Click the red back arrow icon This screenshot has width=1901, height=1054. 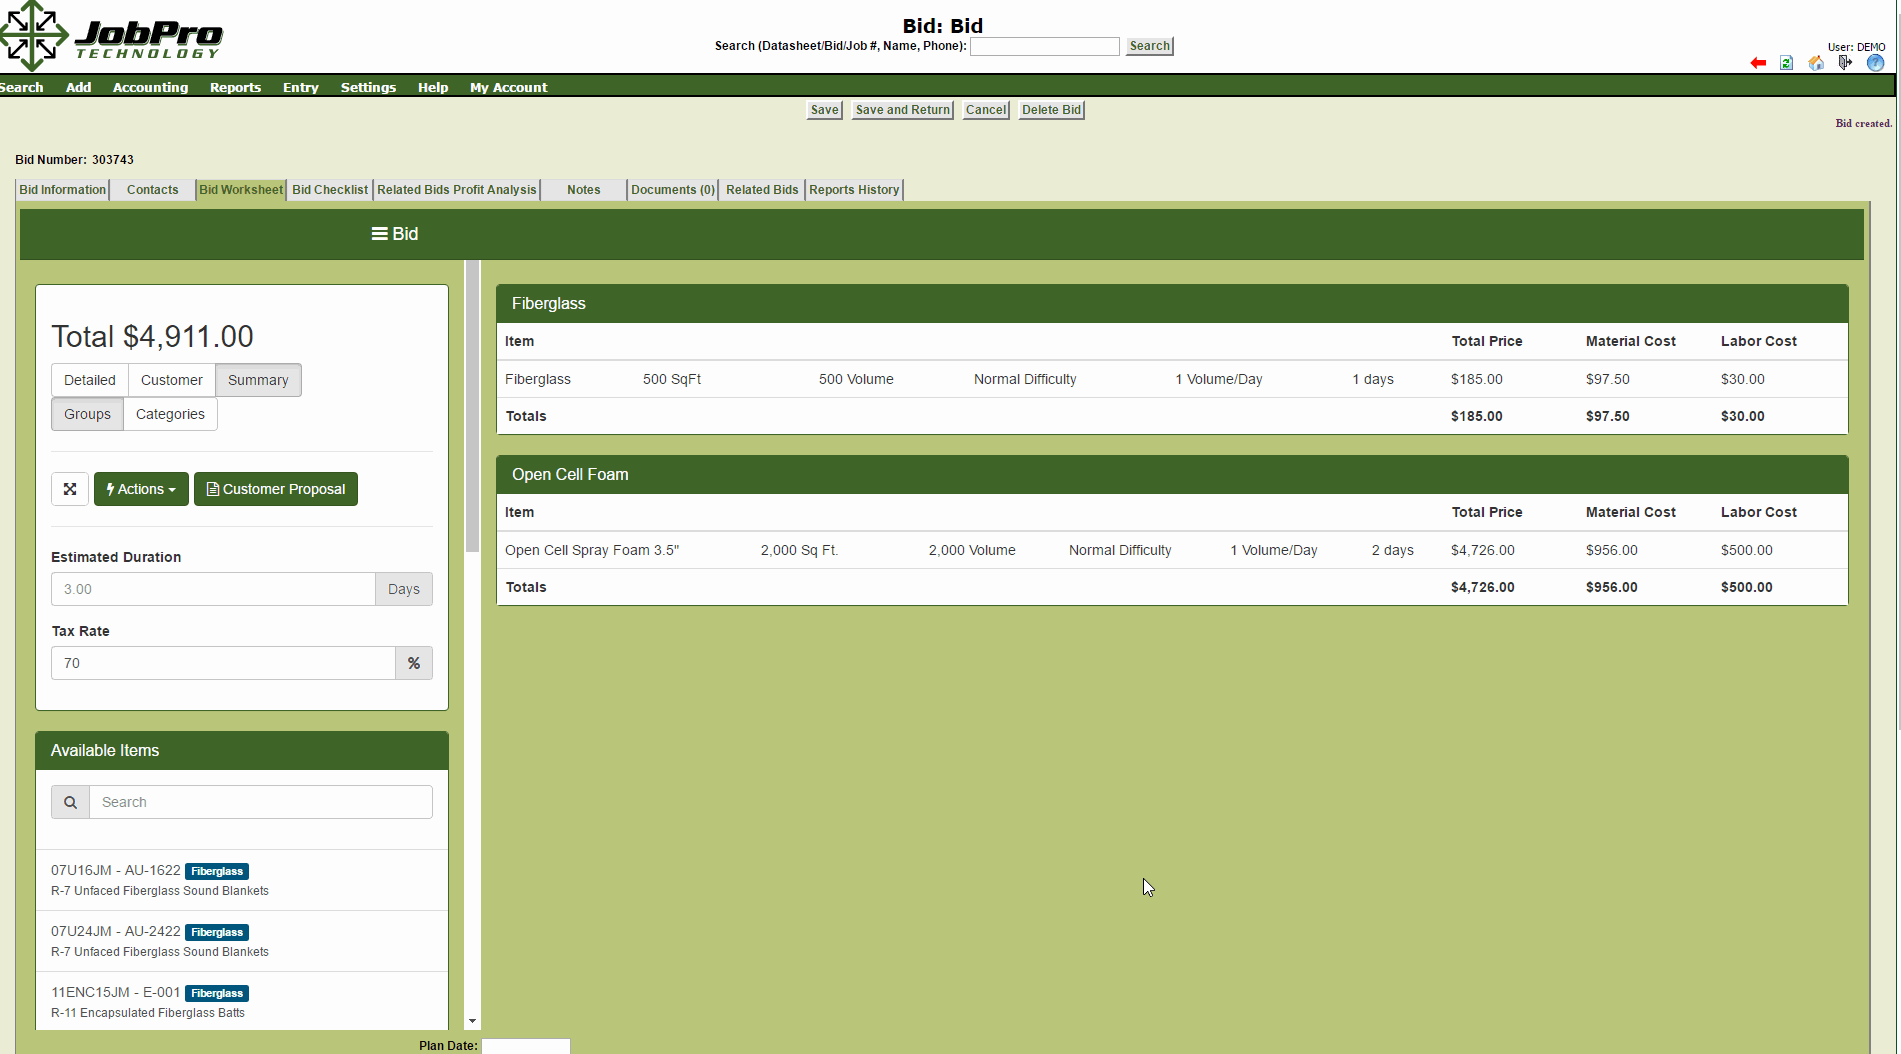[x=1758, y=62]
